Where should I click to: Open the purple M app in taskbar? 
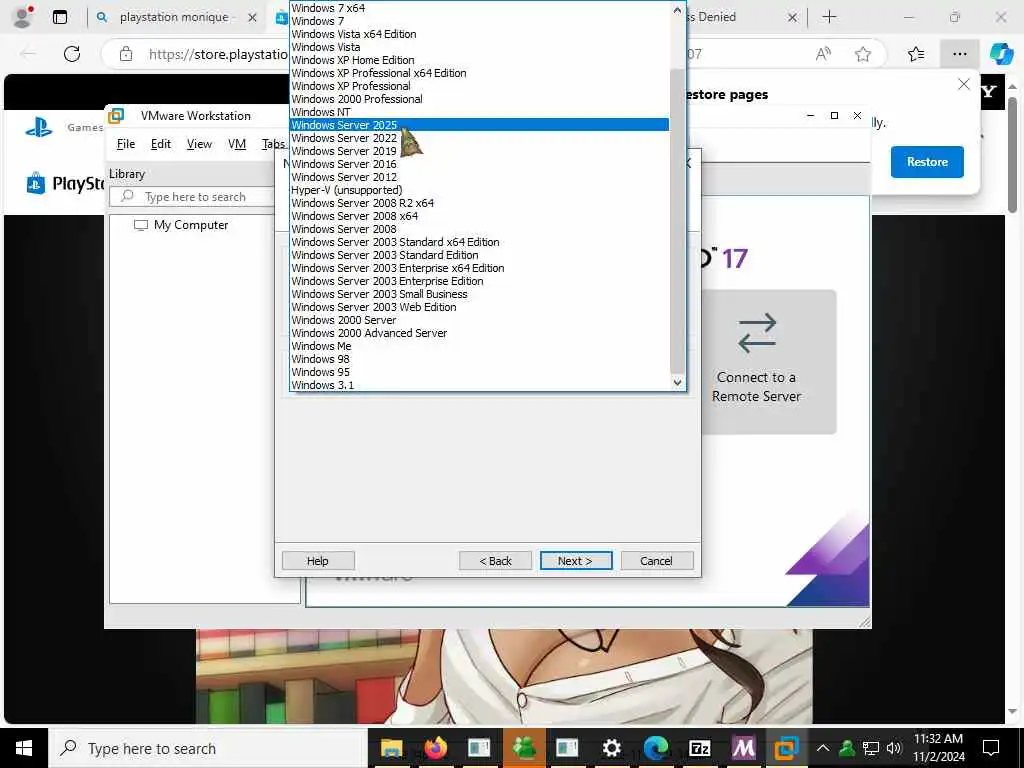[743, 748]
